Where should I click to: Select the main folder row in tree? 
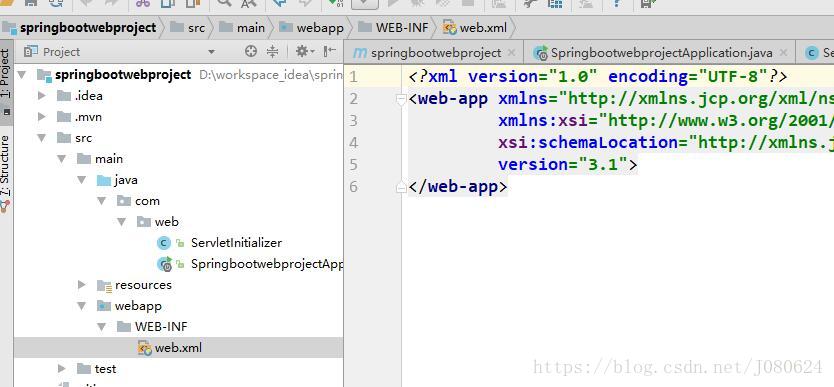178,159
